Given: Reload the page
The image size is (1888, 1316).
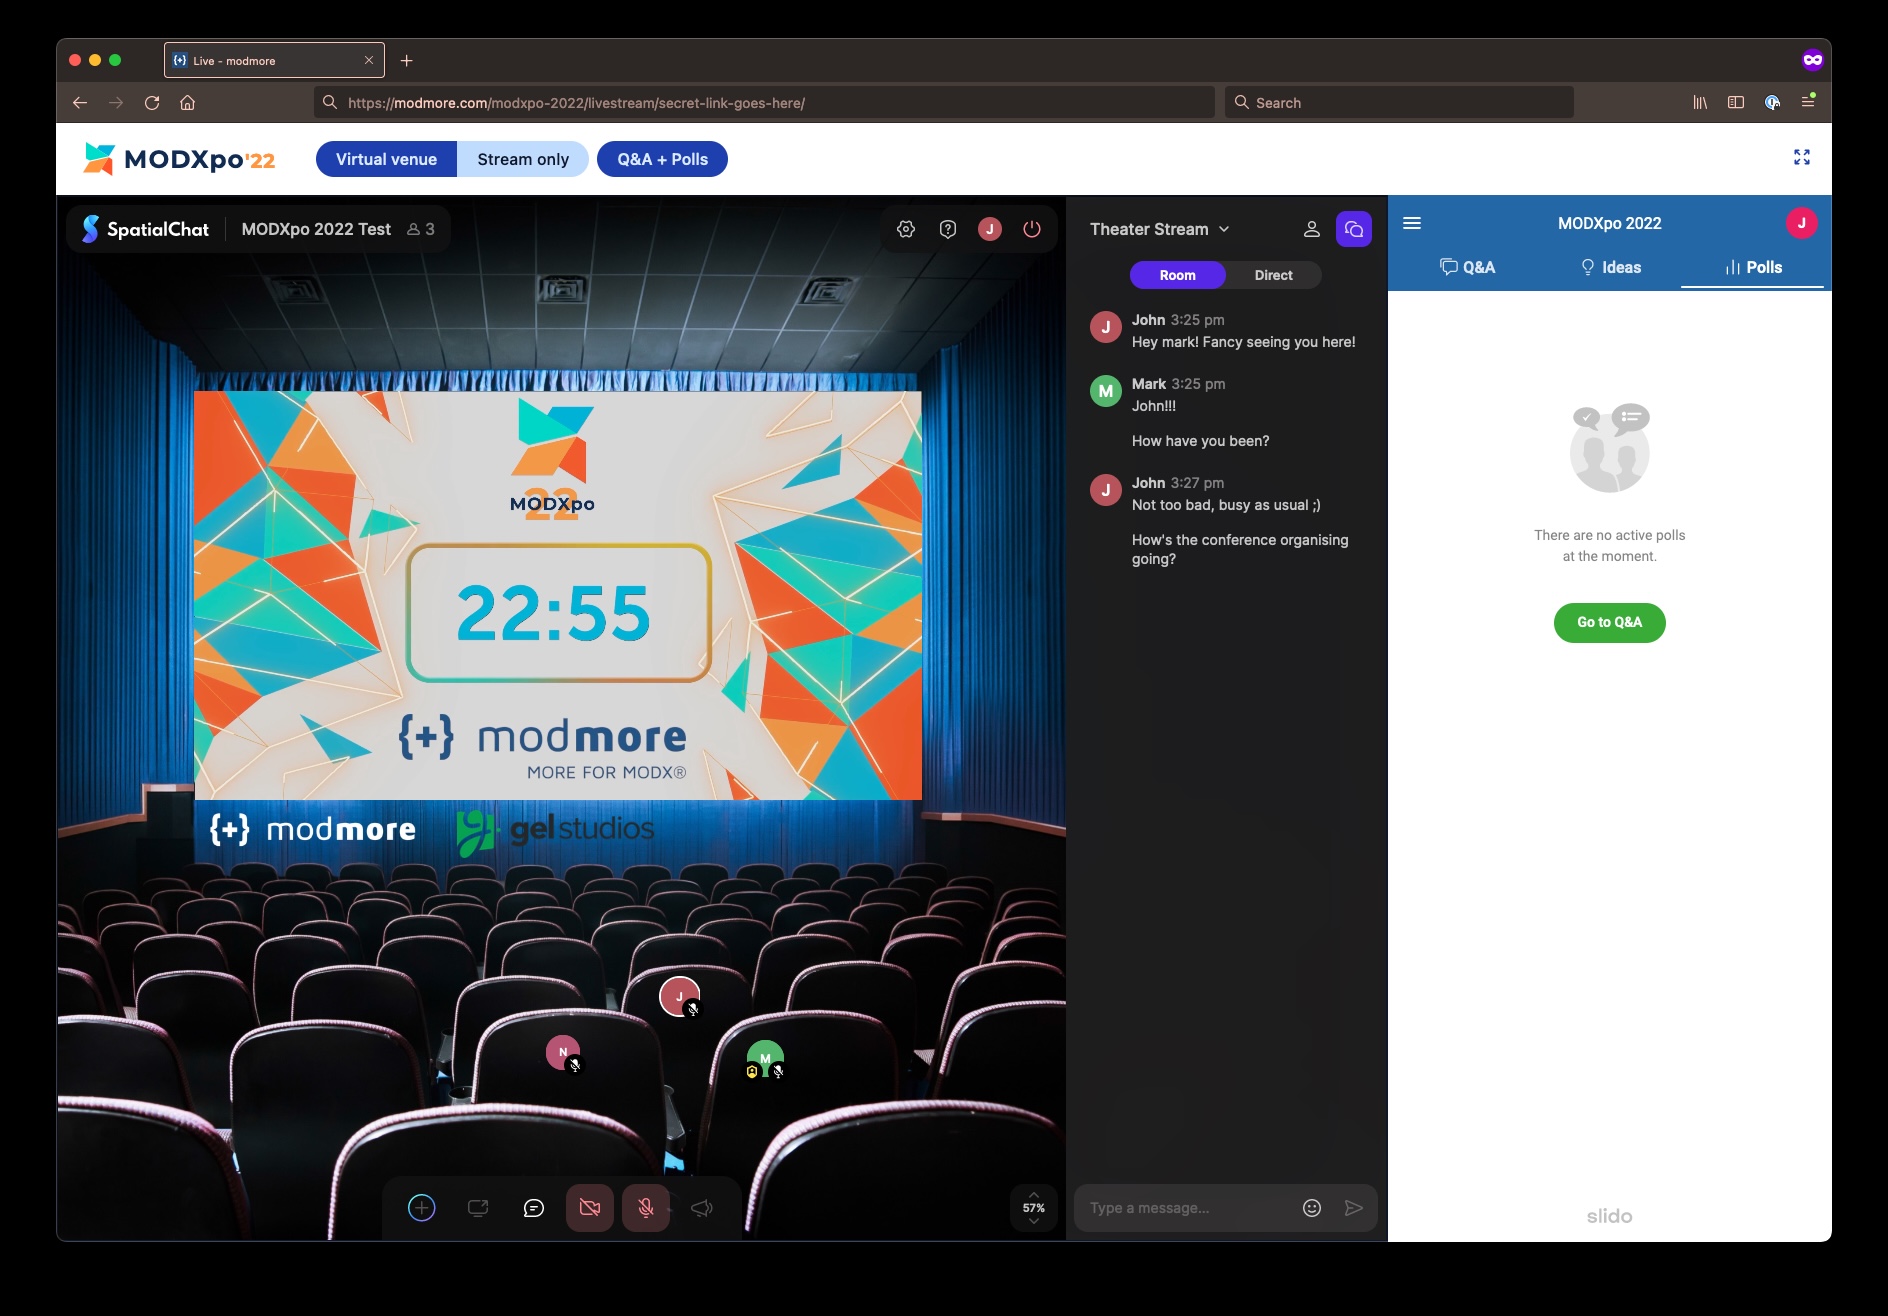Looking at the screenshot, I should pos(152,102).
